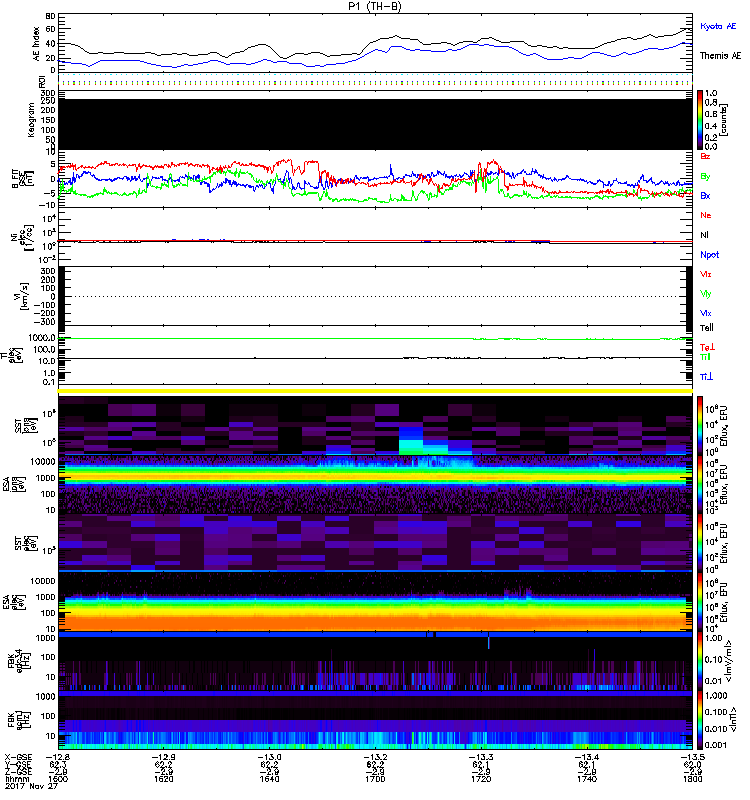Click the plot title P1 (TH-B)
This screenshot has height=800, width=750.
point(374,6)
